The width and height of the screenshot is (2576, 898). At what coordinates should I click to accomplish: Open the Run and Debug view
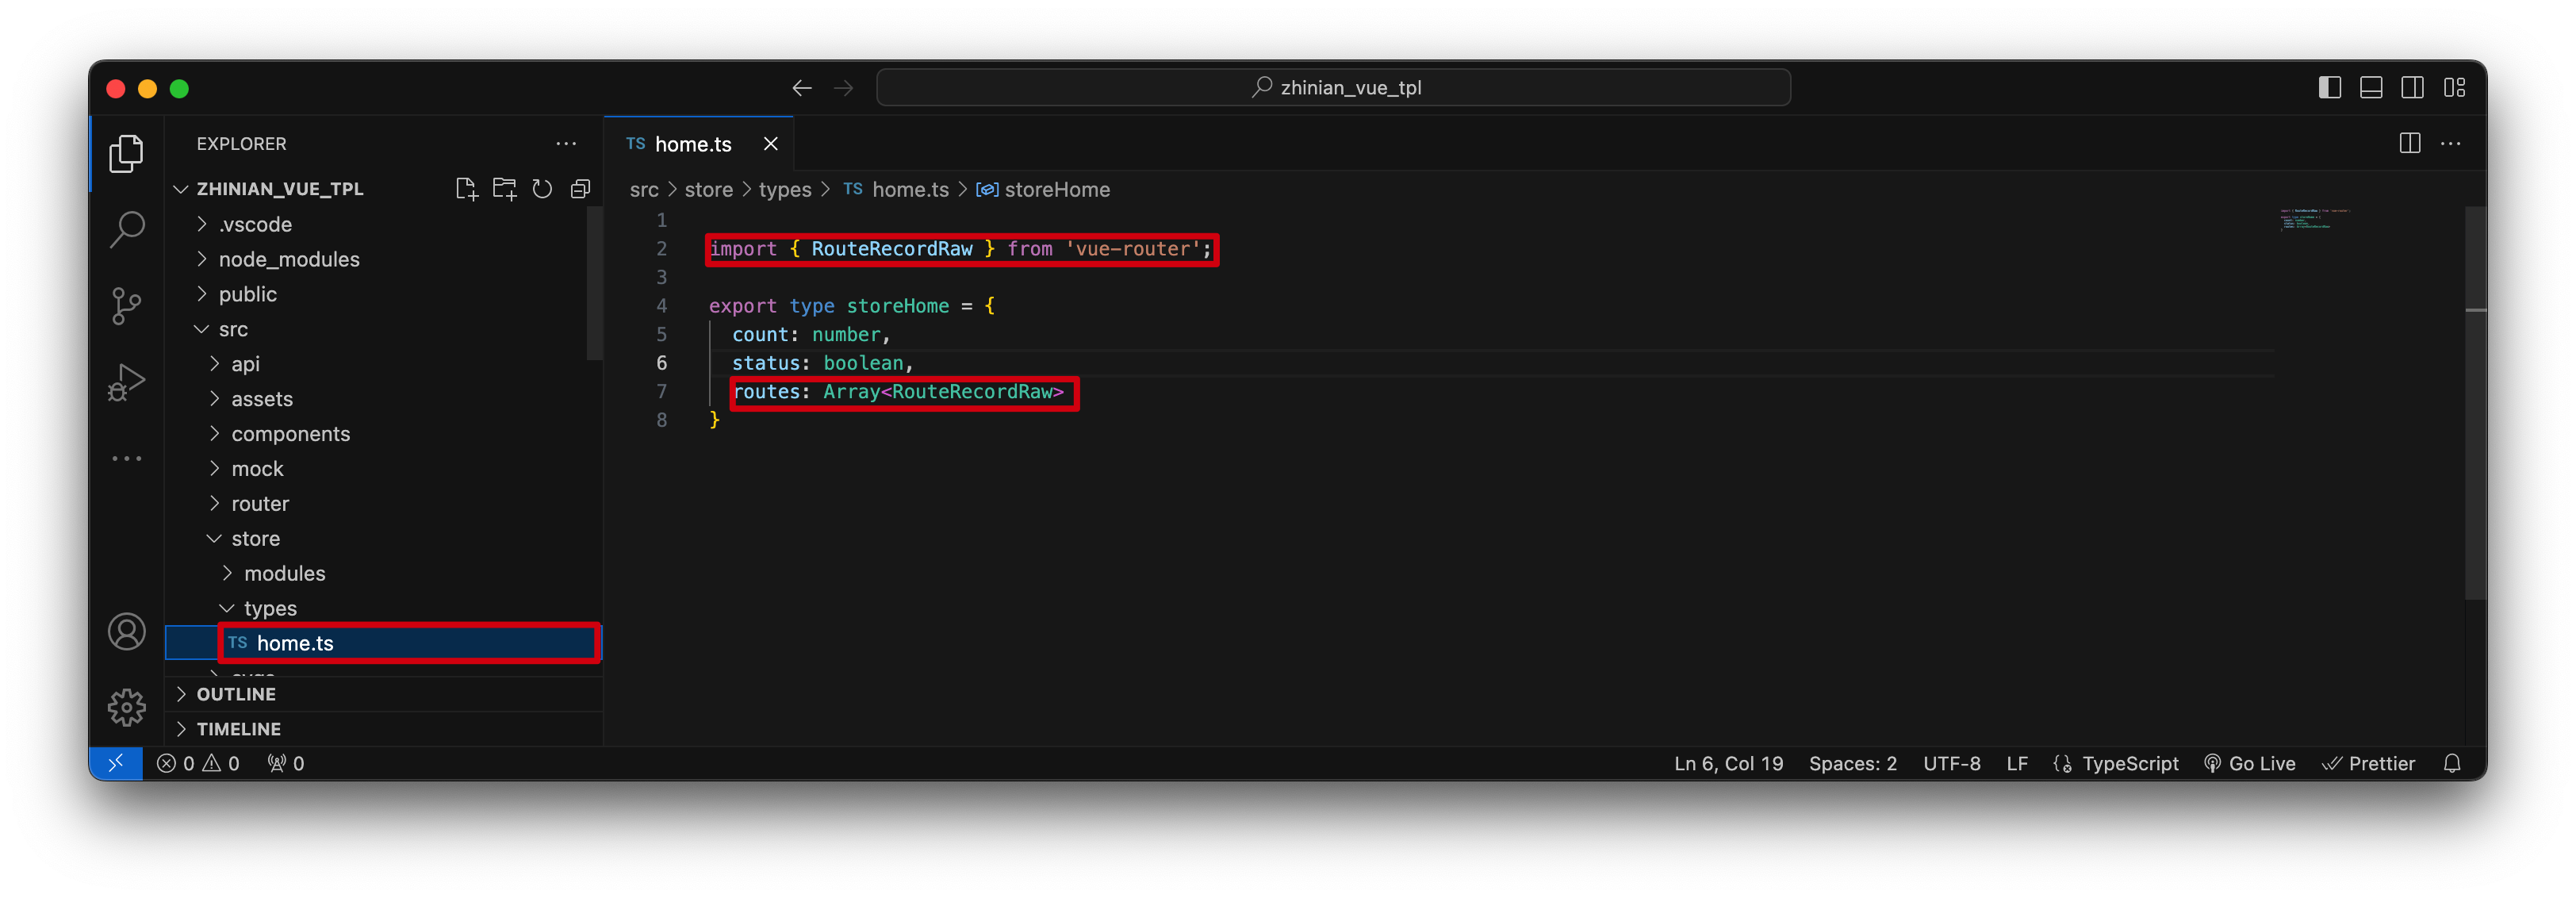(x=126, y=382)
